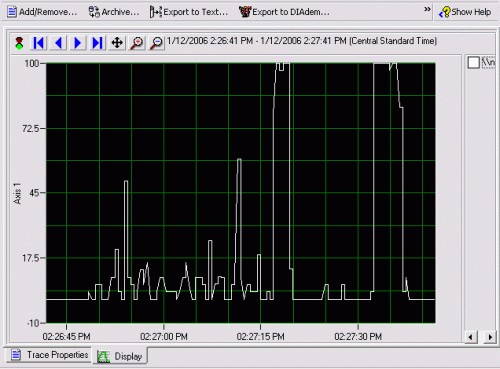Screen dimensions: 500x369
Task: Click Export to DIAdem
Action: (284, 12)
